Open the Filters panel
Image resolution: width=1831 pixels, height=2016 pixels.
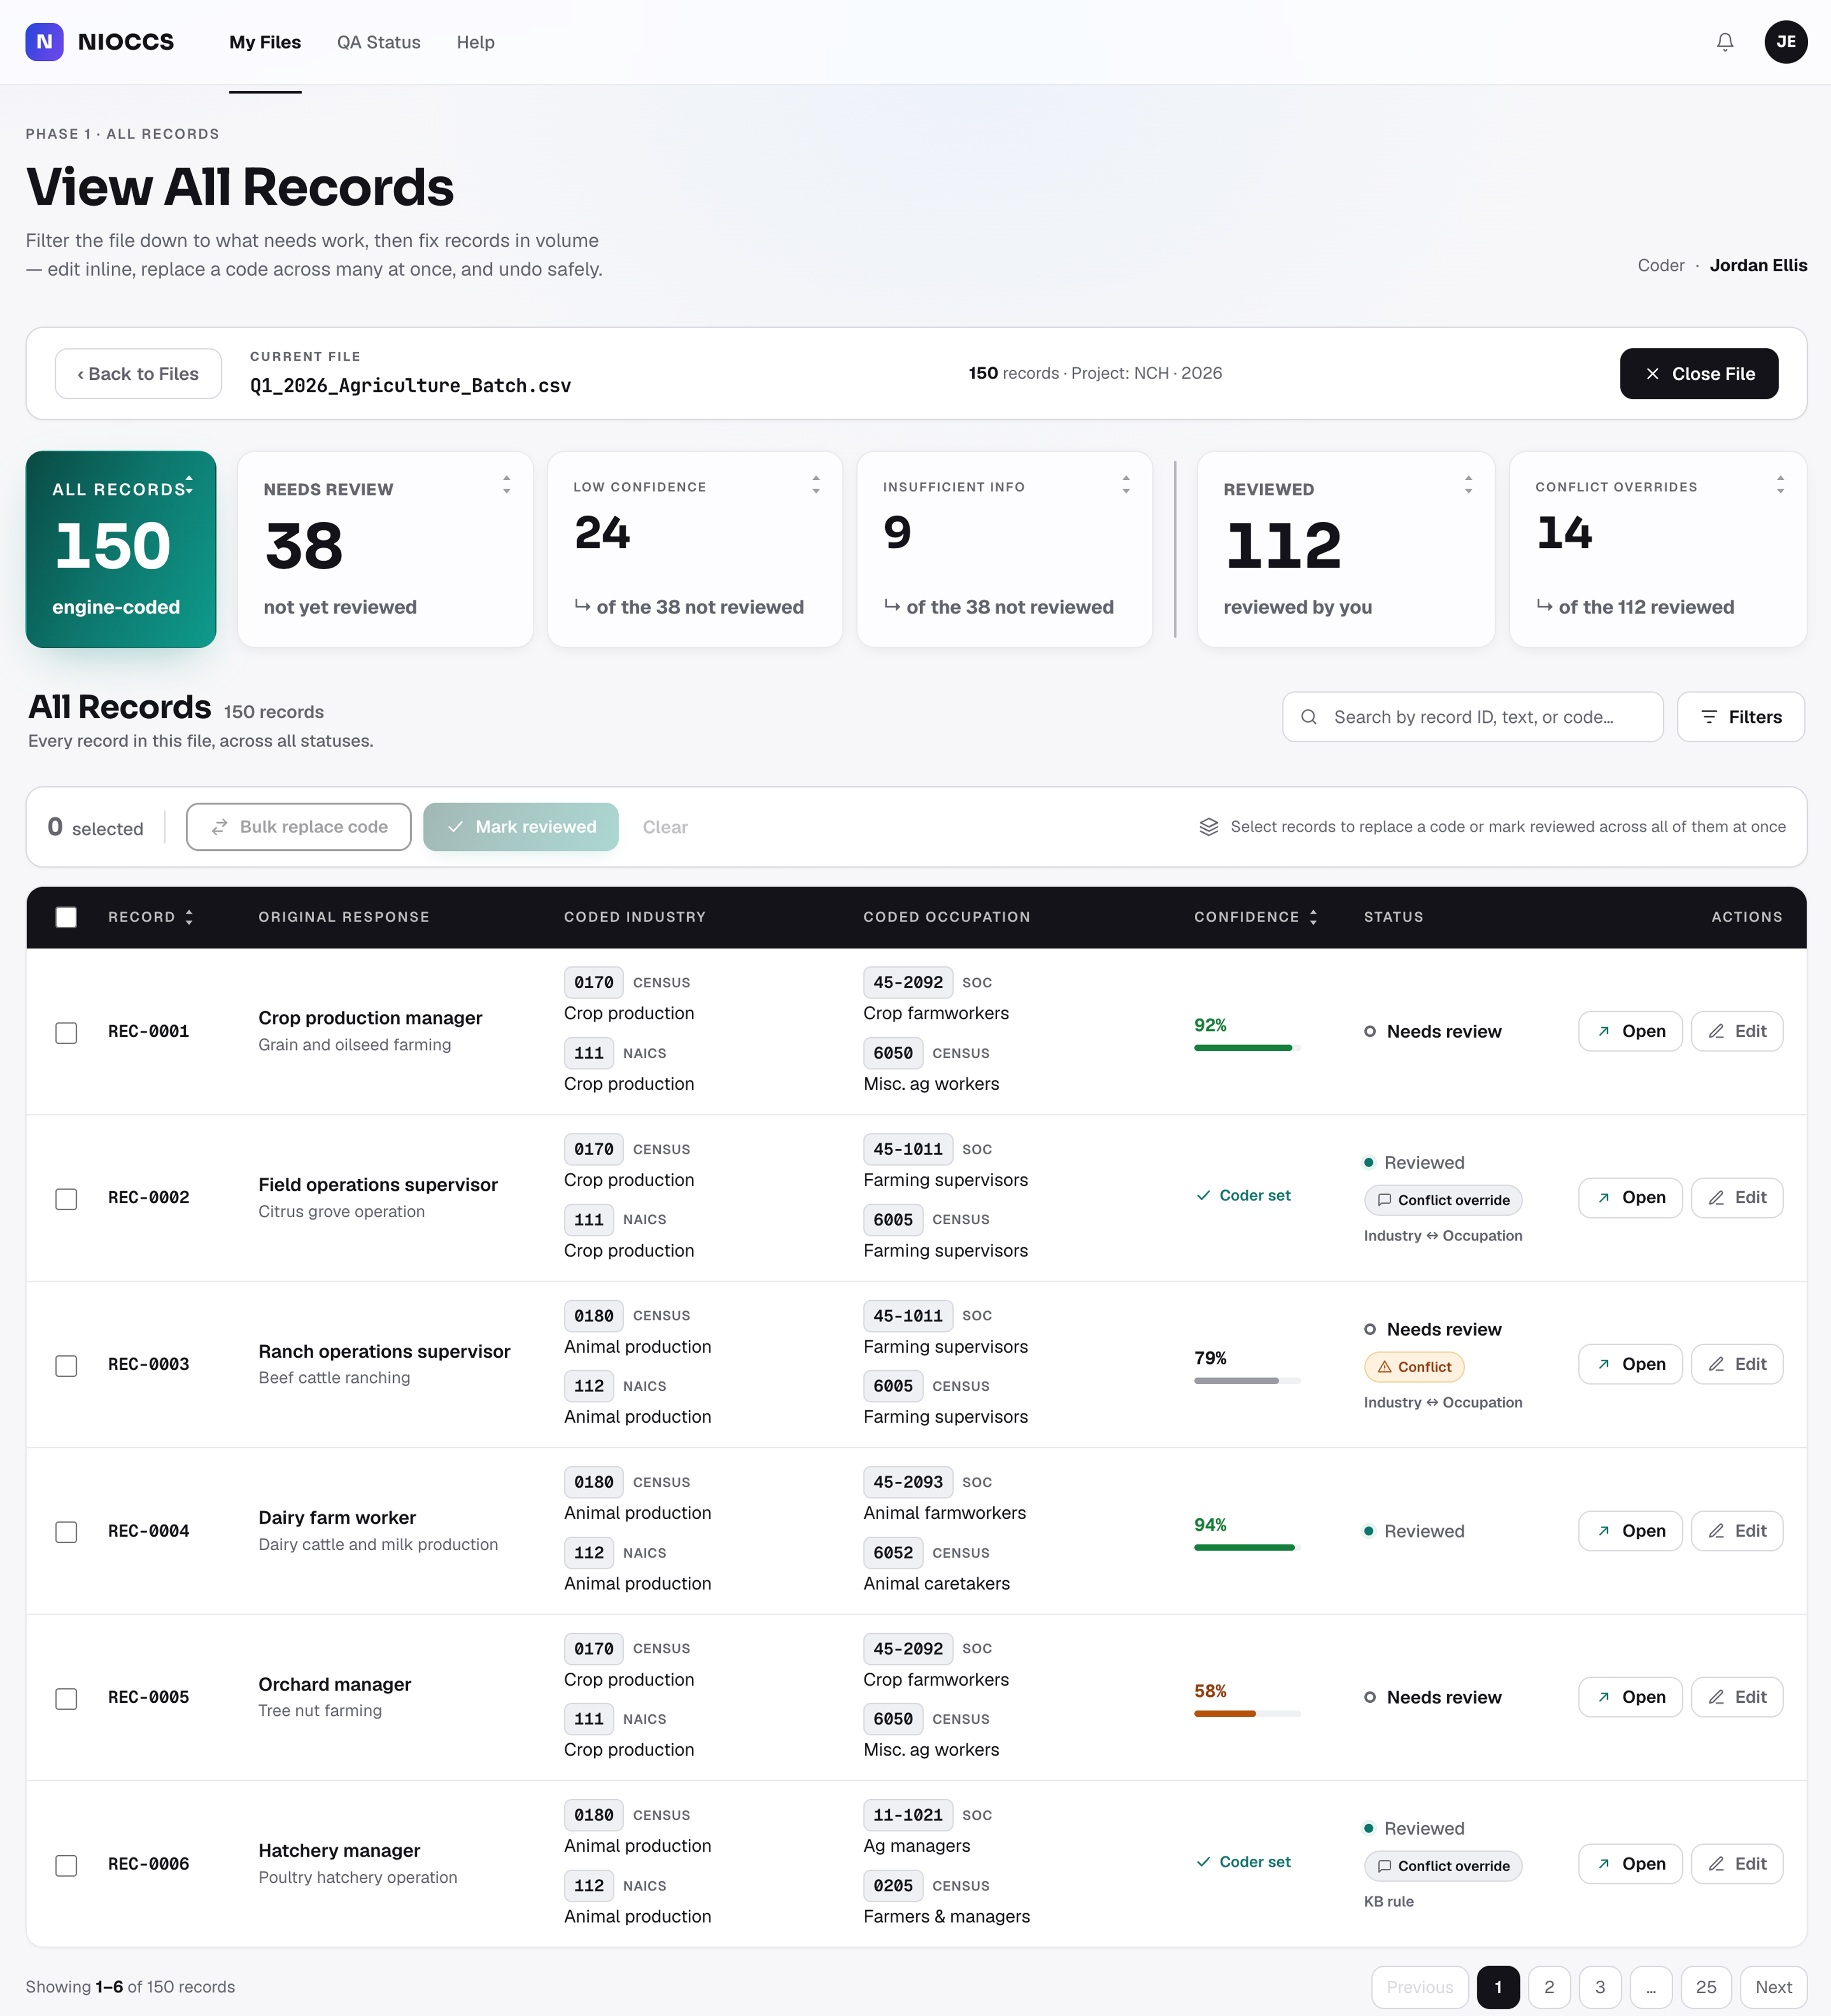1740,717
